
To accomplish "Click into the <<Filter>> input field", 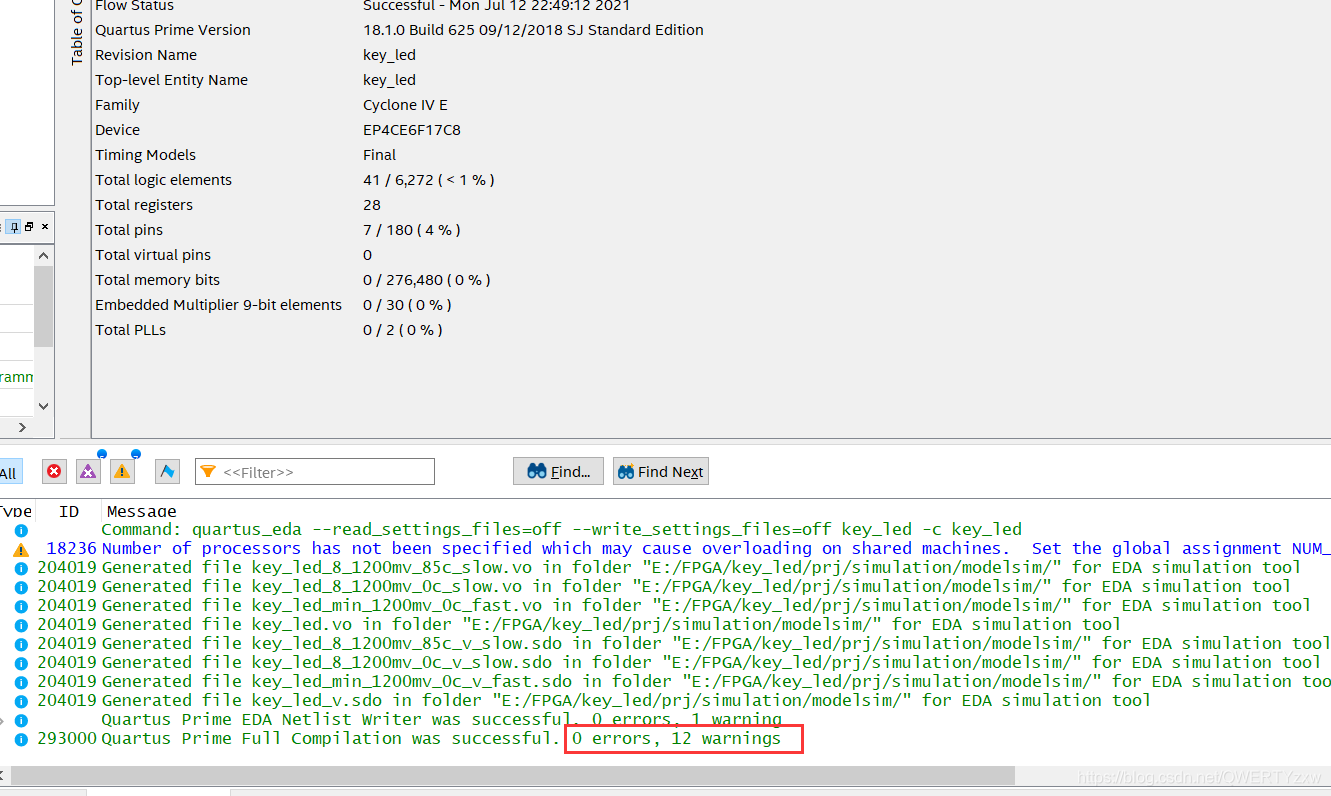I will pyautogui.click(x=315, y=472).
